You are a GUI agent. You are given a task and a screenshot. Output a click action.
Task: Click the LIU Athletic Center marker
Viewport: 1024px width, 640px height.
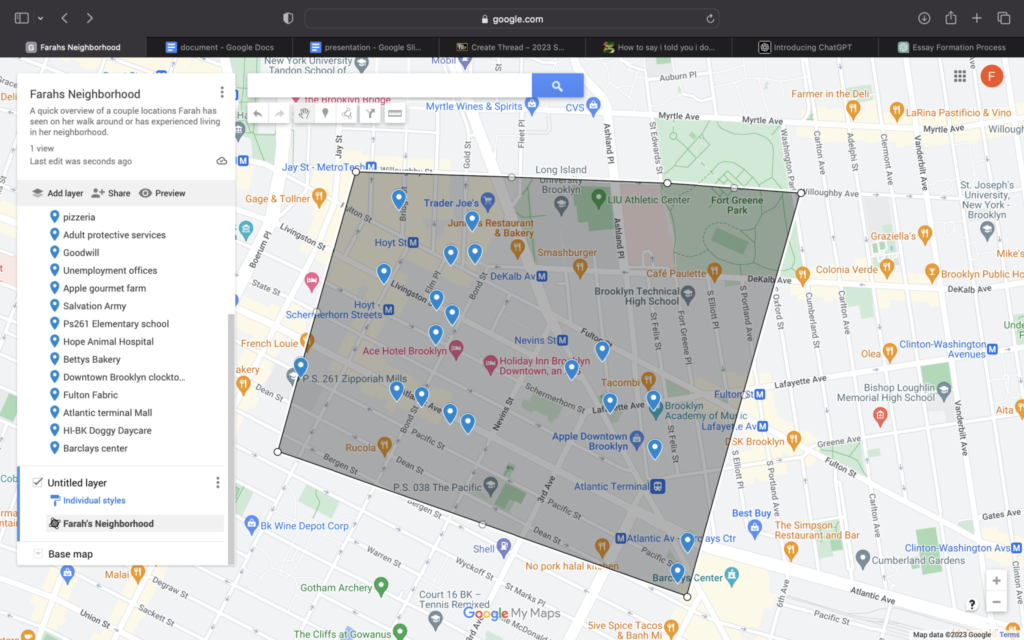point(598,198)
